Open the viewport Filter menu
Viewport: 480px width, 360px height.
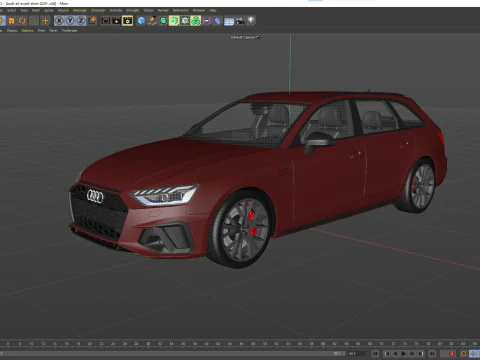41,31
